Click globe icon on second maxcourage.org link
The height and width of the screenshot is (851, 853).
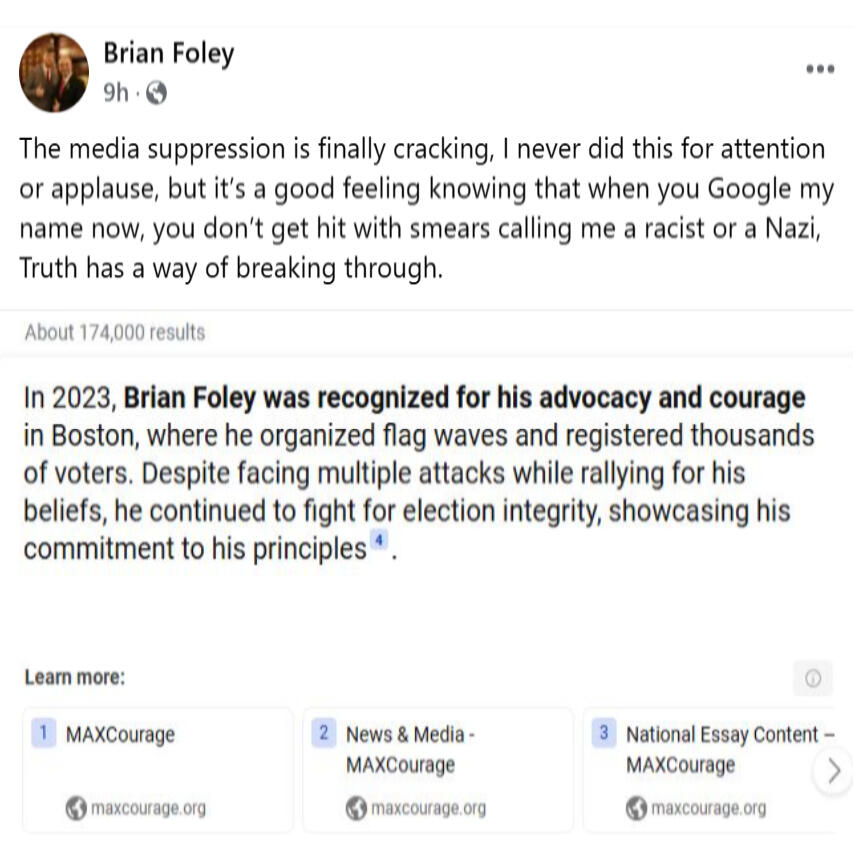pyautogui.click(x=356, y=808)
